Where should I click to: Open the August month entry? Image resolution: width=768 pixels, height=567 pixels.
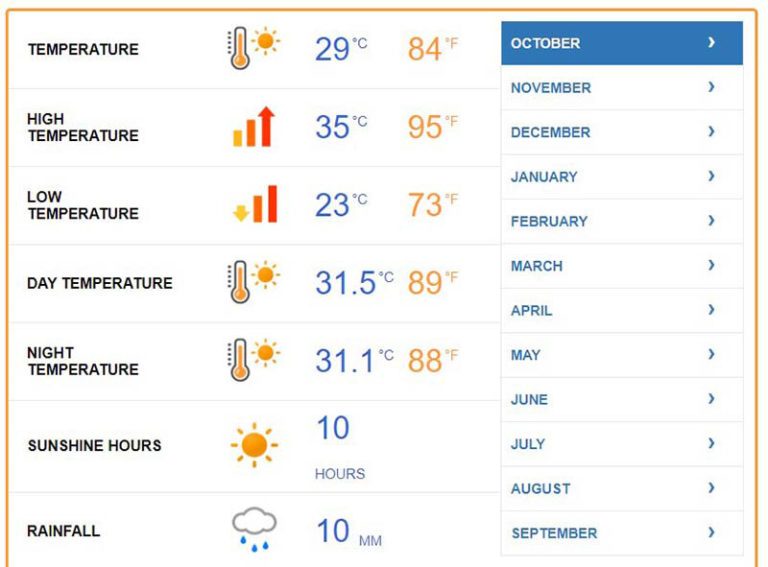(x=540, y=489)
